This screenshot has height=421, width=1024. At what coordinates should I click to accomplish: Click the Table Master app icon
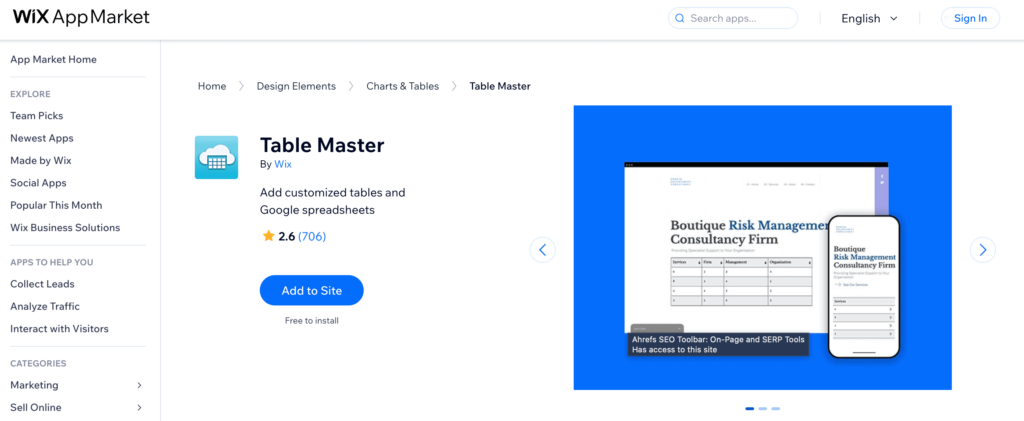click(x=216, y=157)
